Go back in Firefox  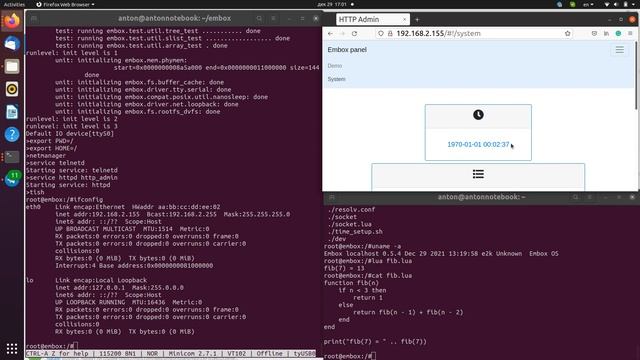tap(330, 33)
